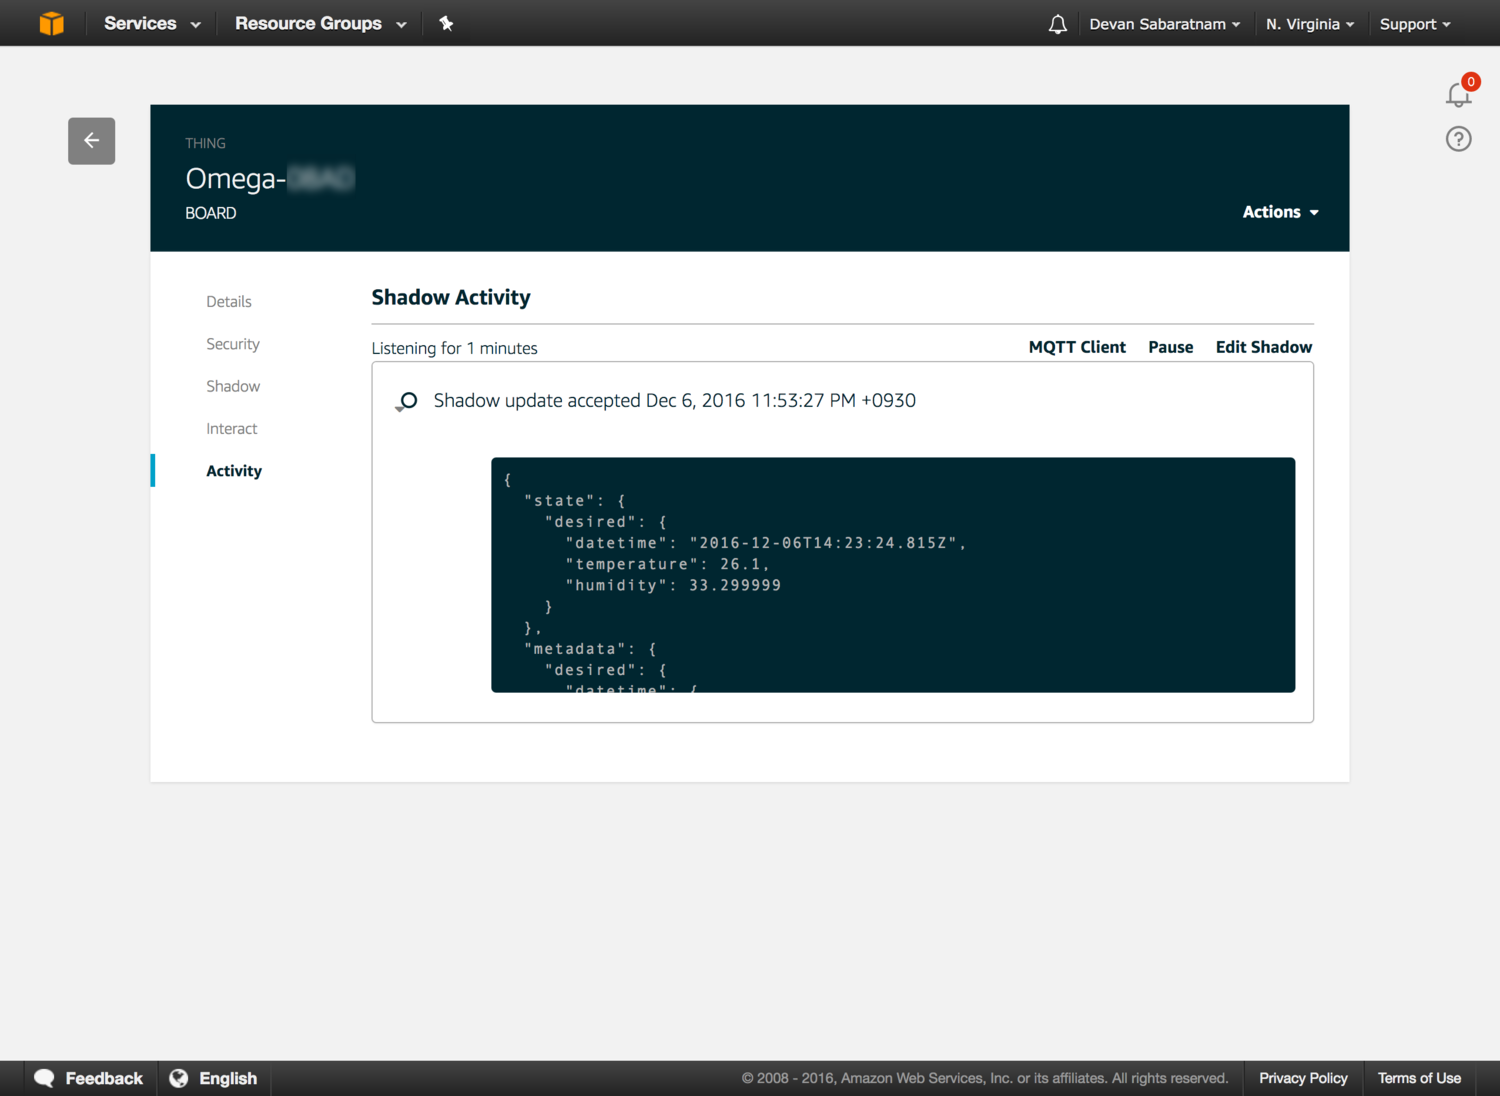The image size is (1500, 1096).
Task: Open the alerts bell in the top navbar
Action: (x=1057, y=24)
